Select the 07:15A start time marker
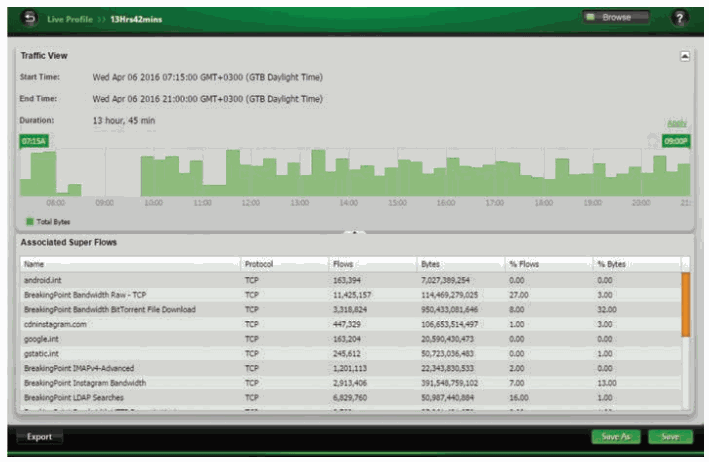This screenshot has height=462, width=709. (33, 141)
